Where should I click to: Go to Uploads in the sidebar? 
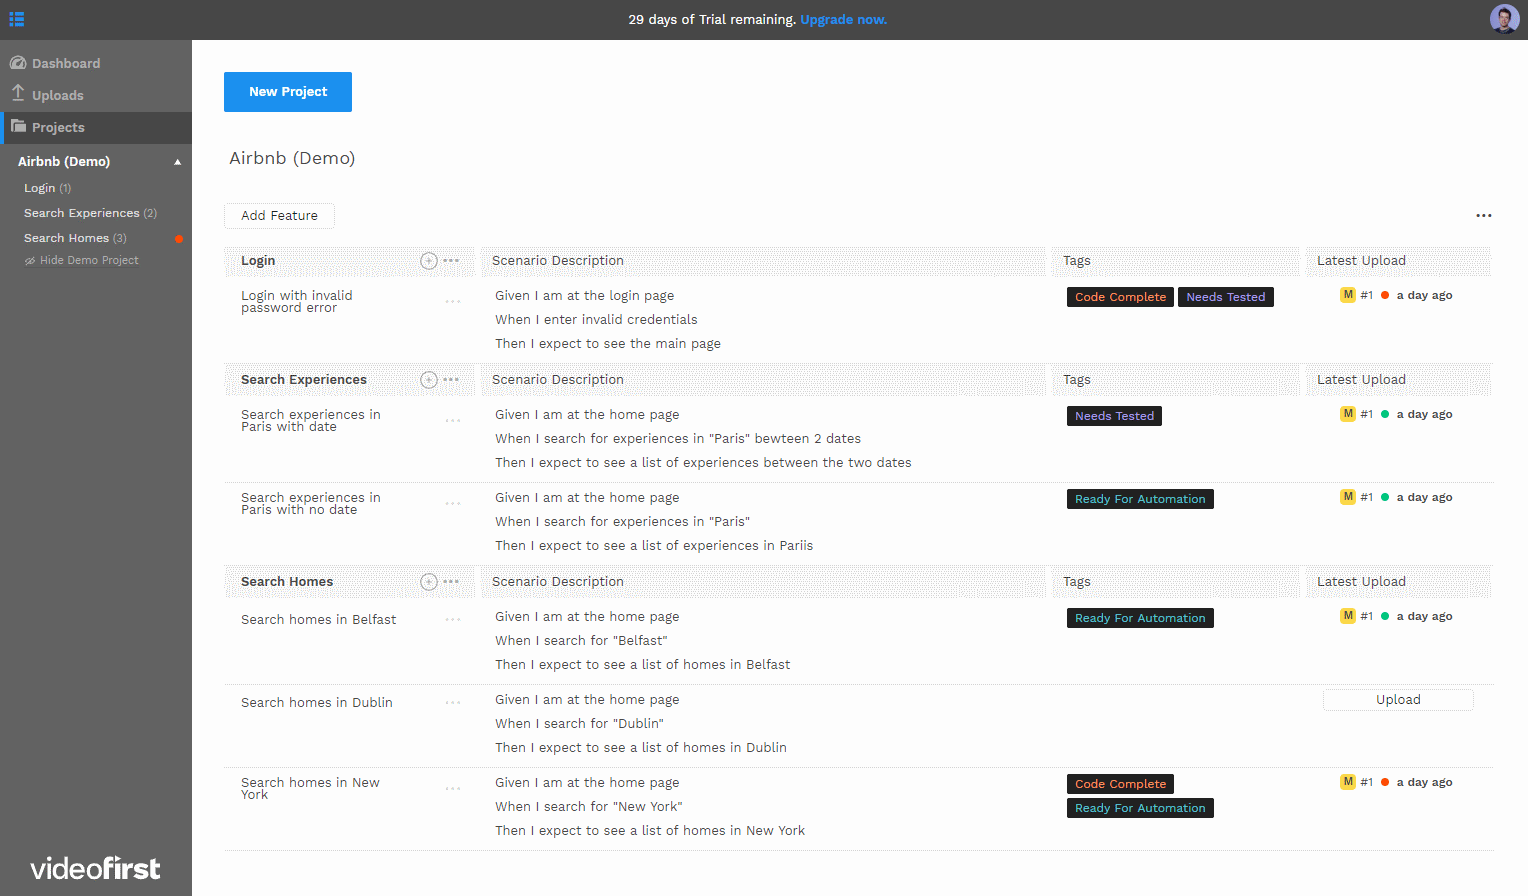click(58, 95)
